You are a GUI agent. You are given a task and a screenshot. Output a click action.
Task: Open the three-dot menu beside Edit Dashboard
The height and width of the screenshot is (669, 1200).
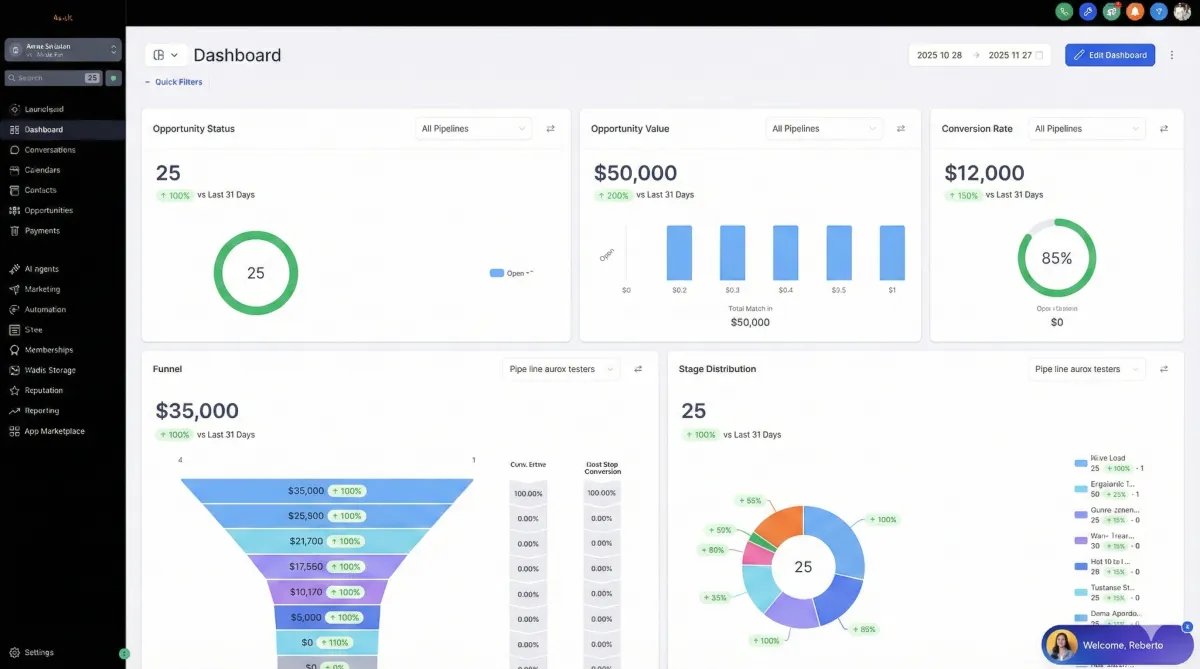click(1172, 55)
